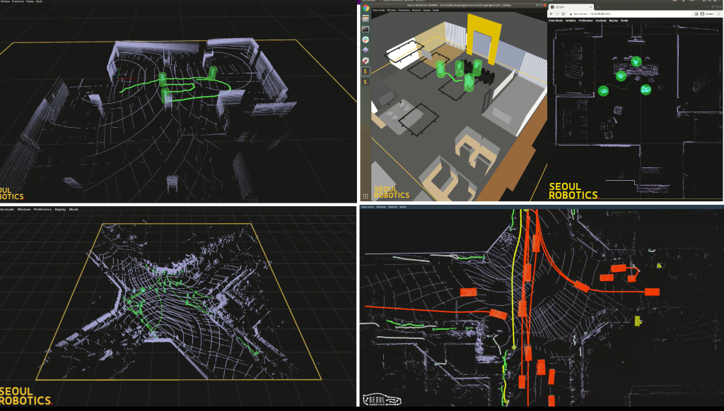The width and height of the screenshot is (724, 411).
Task: Open Window menu in browser SENSR page
Action: point(571,20)
